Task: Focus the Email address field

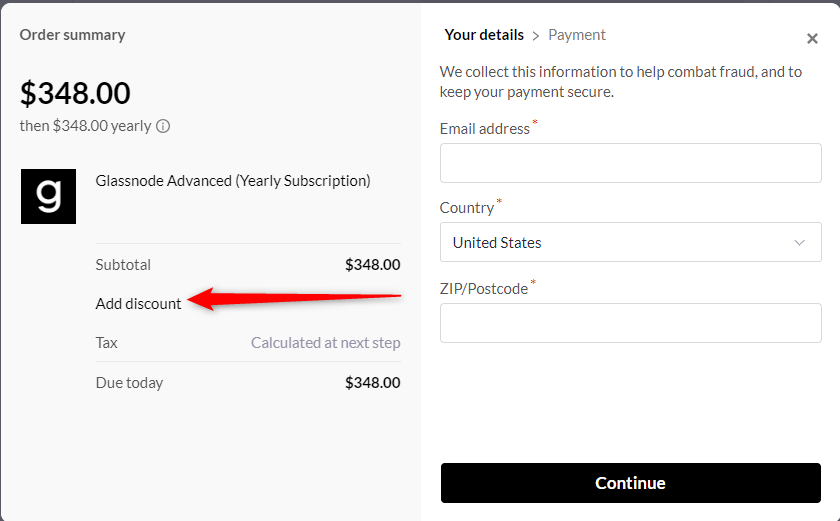Action: (x=630, y=163)
